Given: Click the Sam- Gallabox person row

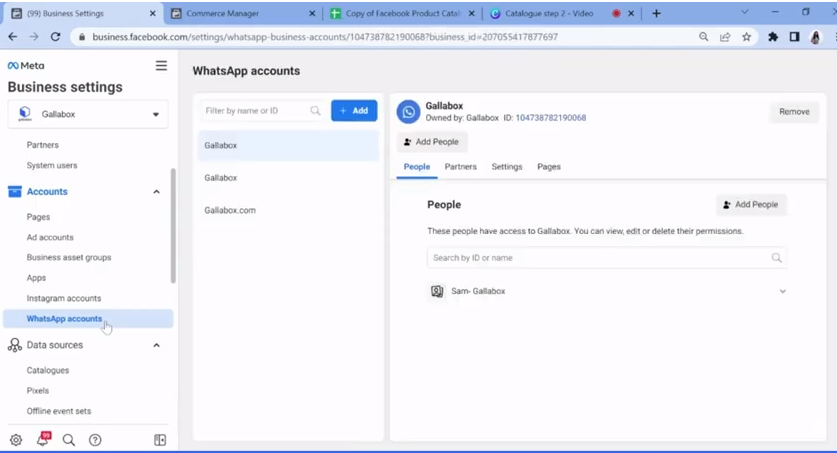Looking at the screenshot, I should (x=606, y=291).
